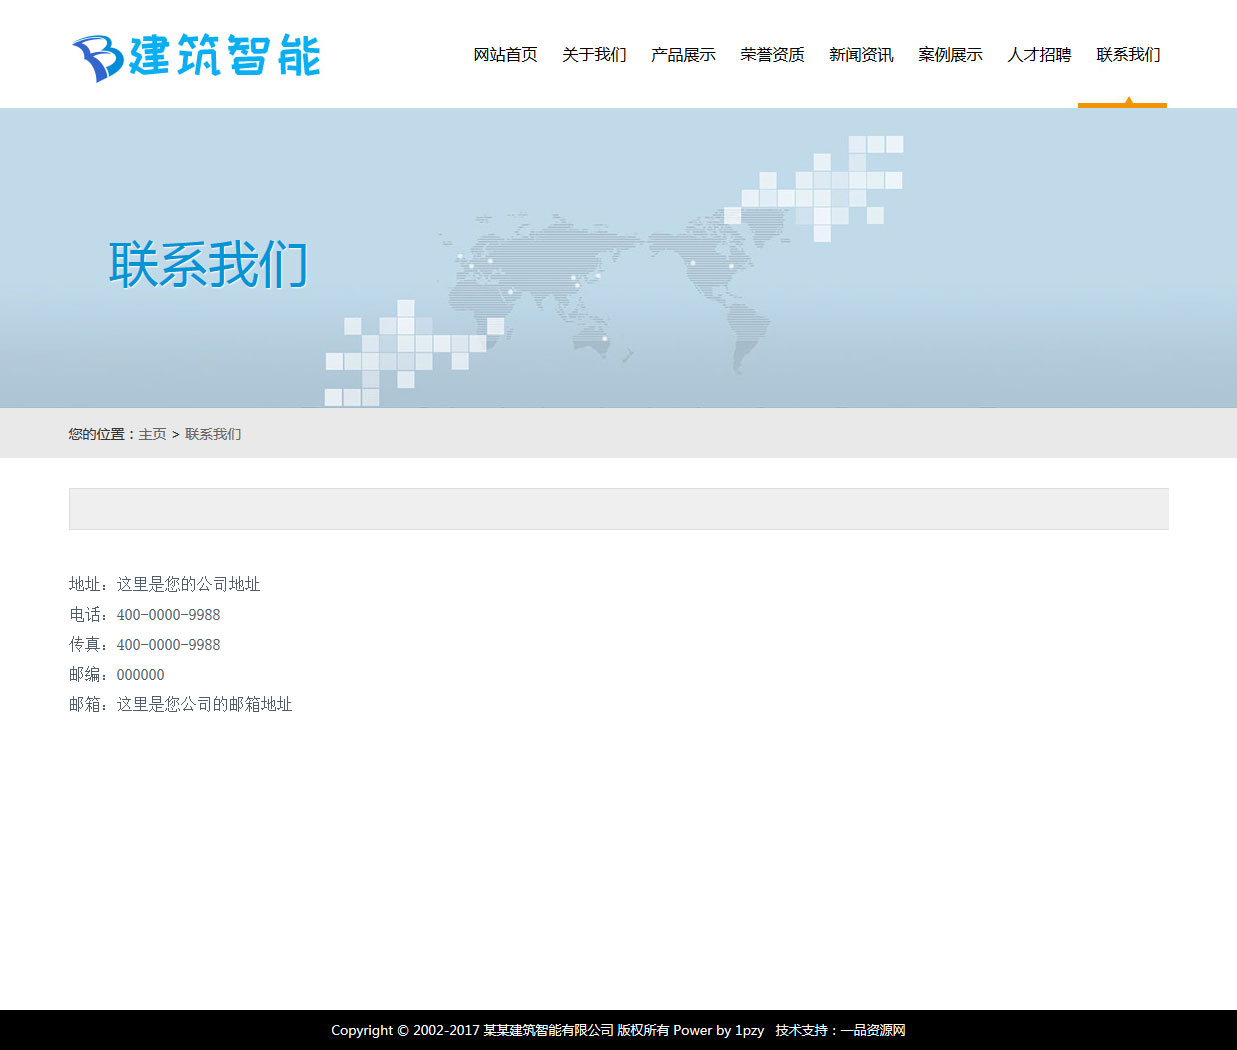Click the 联系我们 breadcrumb link
Image resolution: width=1237 pixels, height=1050 pixels.
pyautogui.click(x=213, y=434)
